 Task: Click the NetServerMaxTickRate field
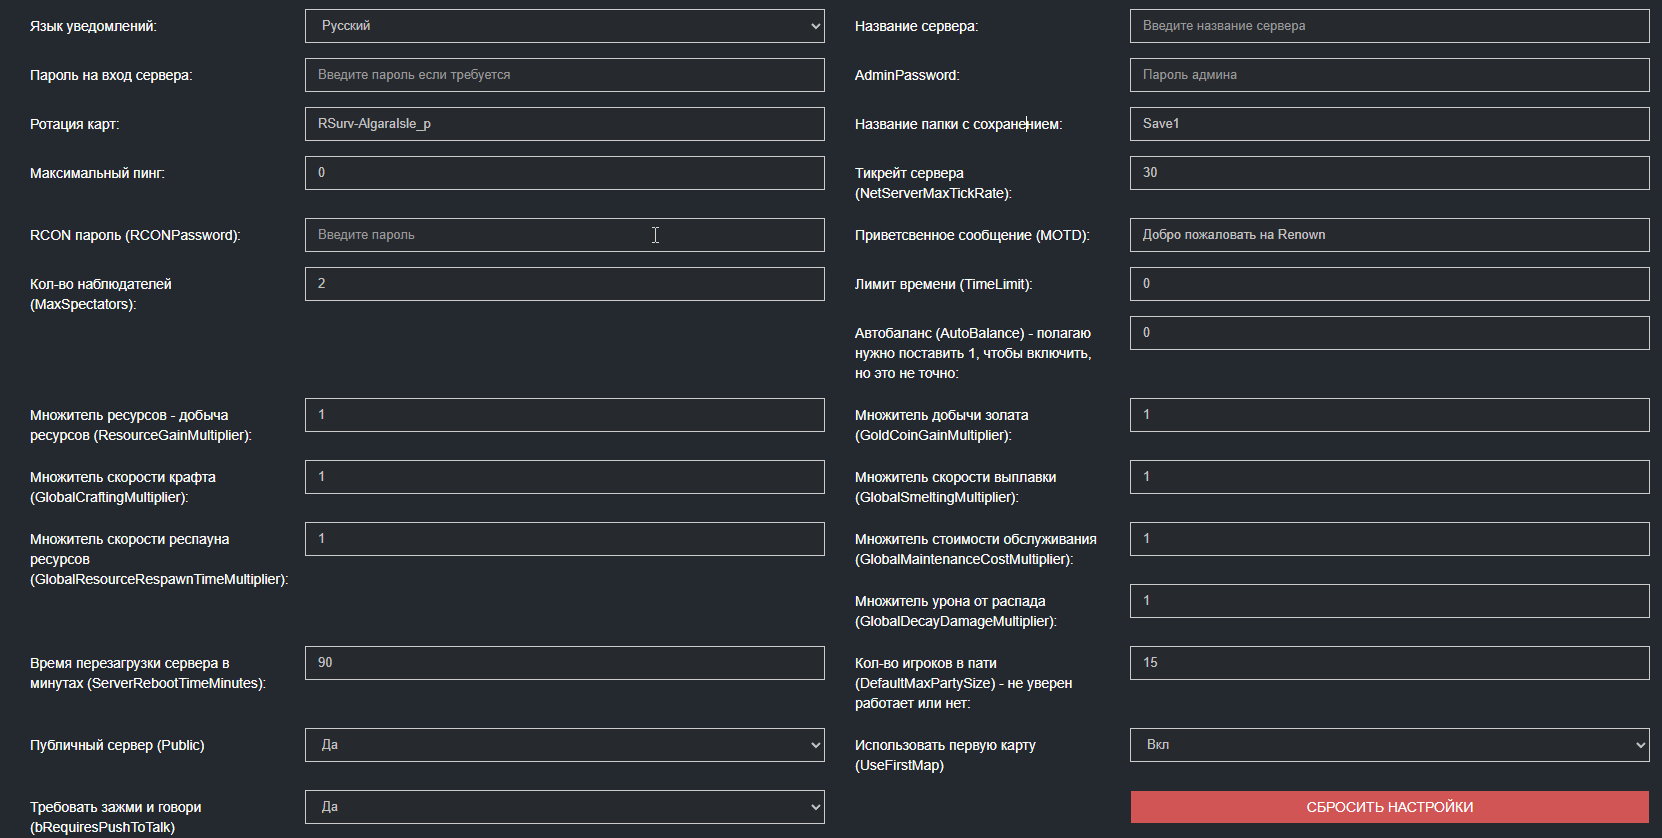tap(1389, 173)
